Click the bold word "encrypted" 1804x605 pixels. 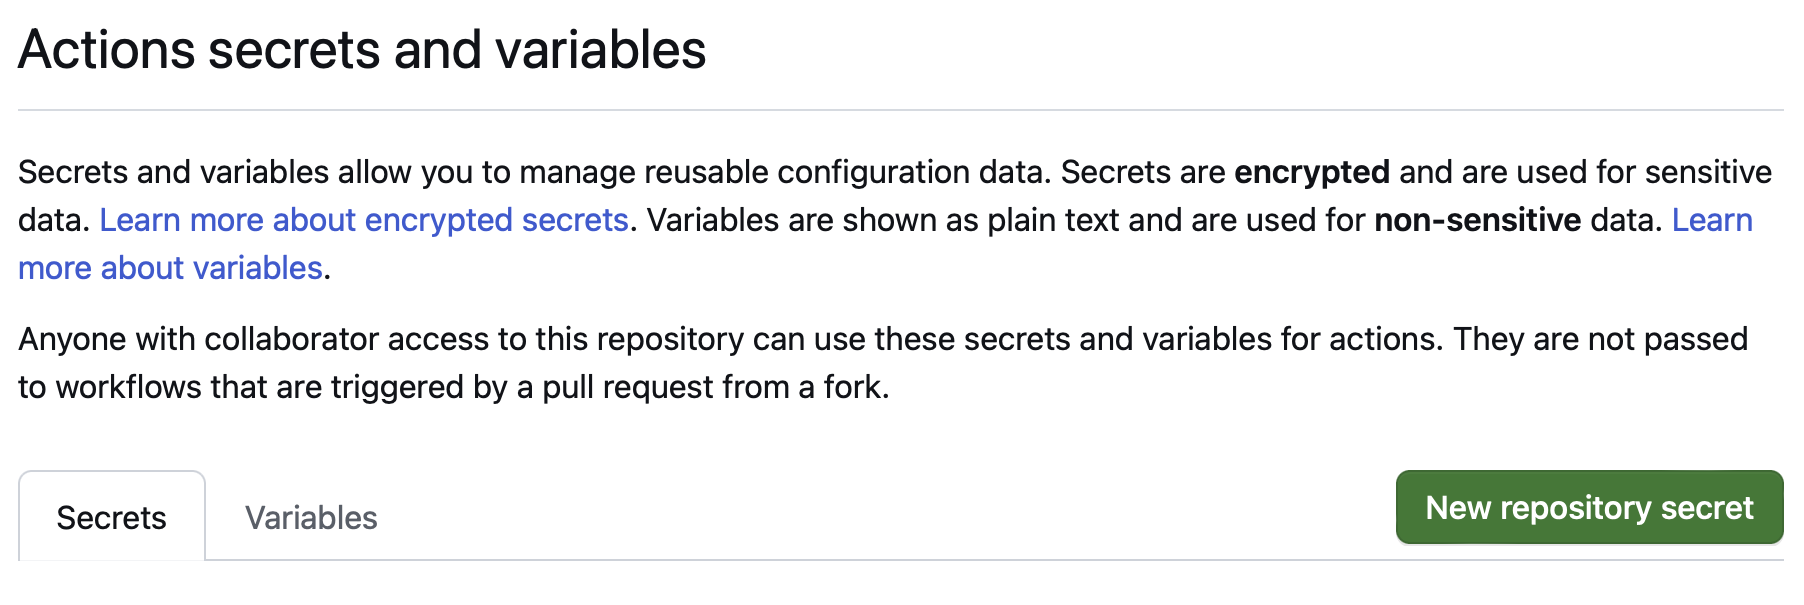(x=1312, y=172)
